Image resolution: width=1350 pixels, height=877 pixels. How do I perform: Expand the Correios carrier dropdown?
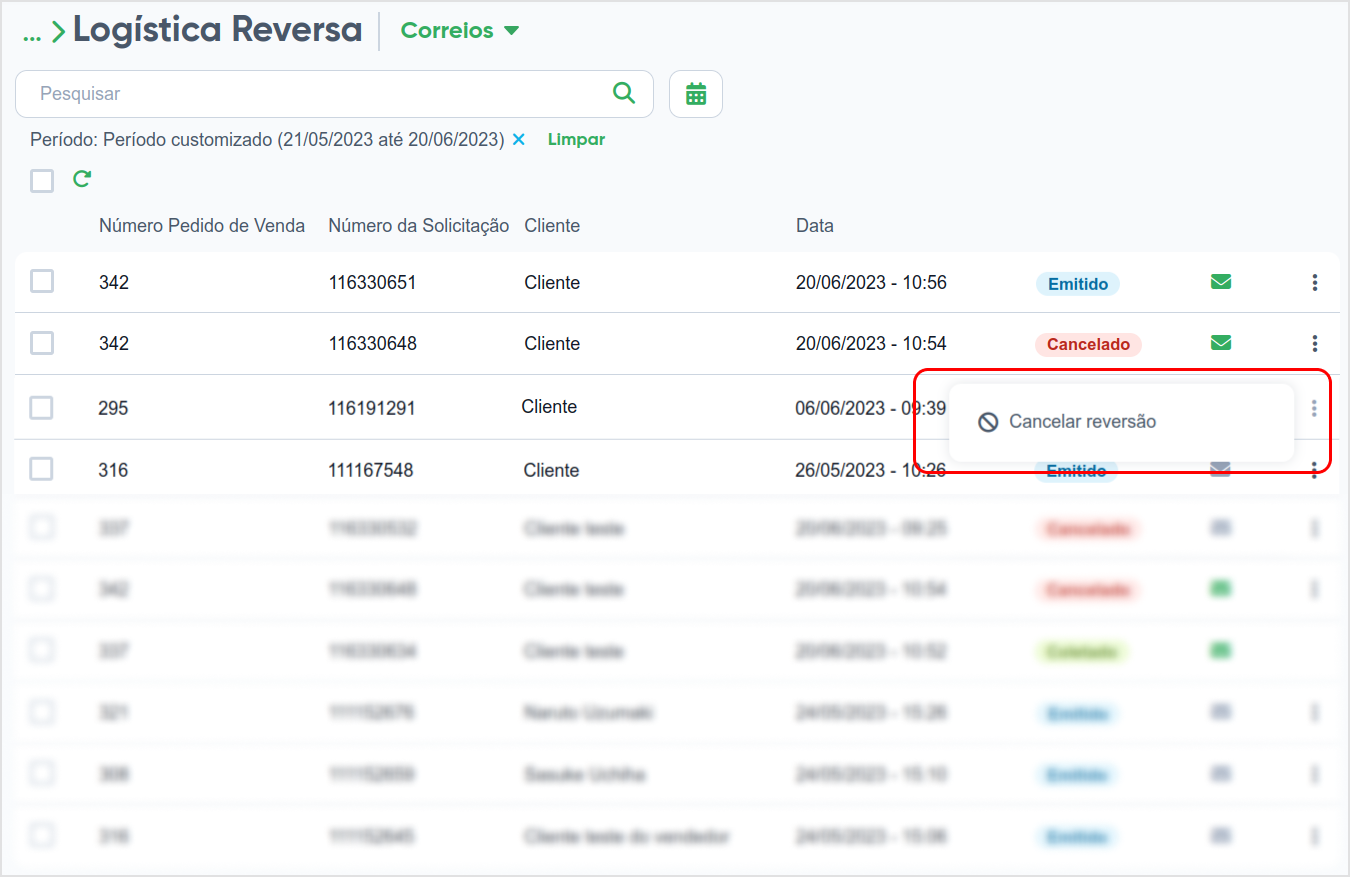(460, 31)
